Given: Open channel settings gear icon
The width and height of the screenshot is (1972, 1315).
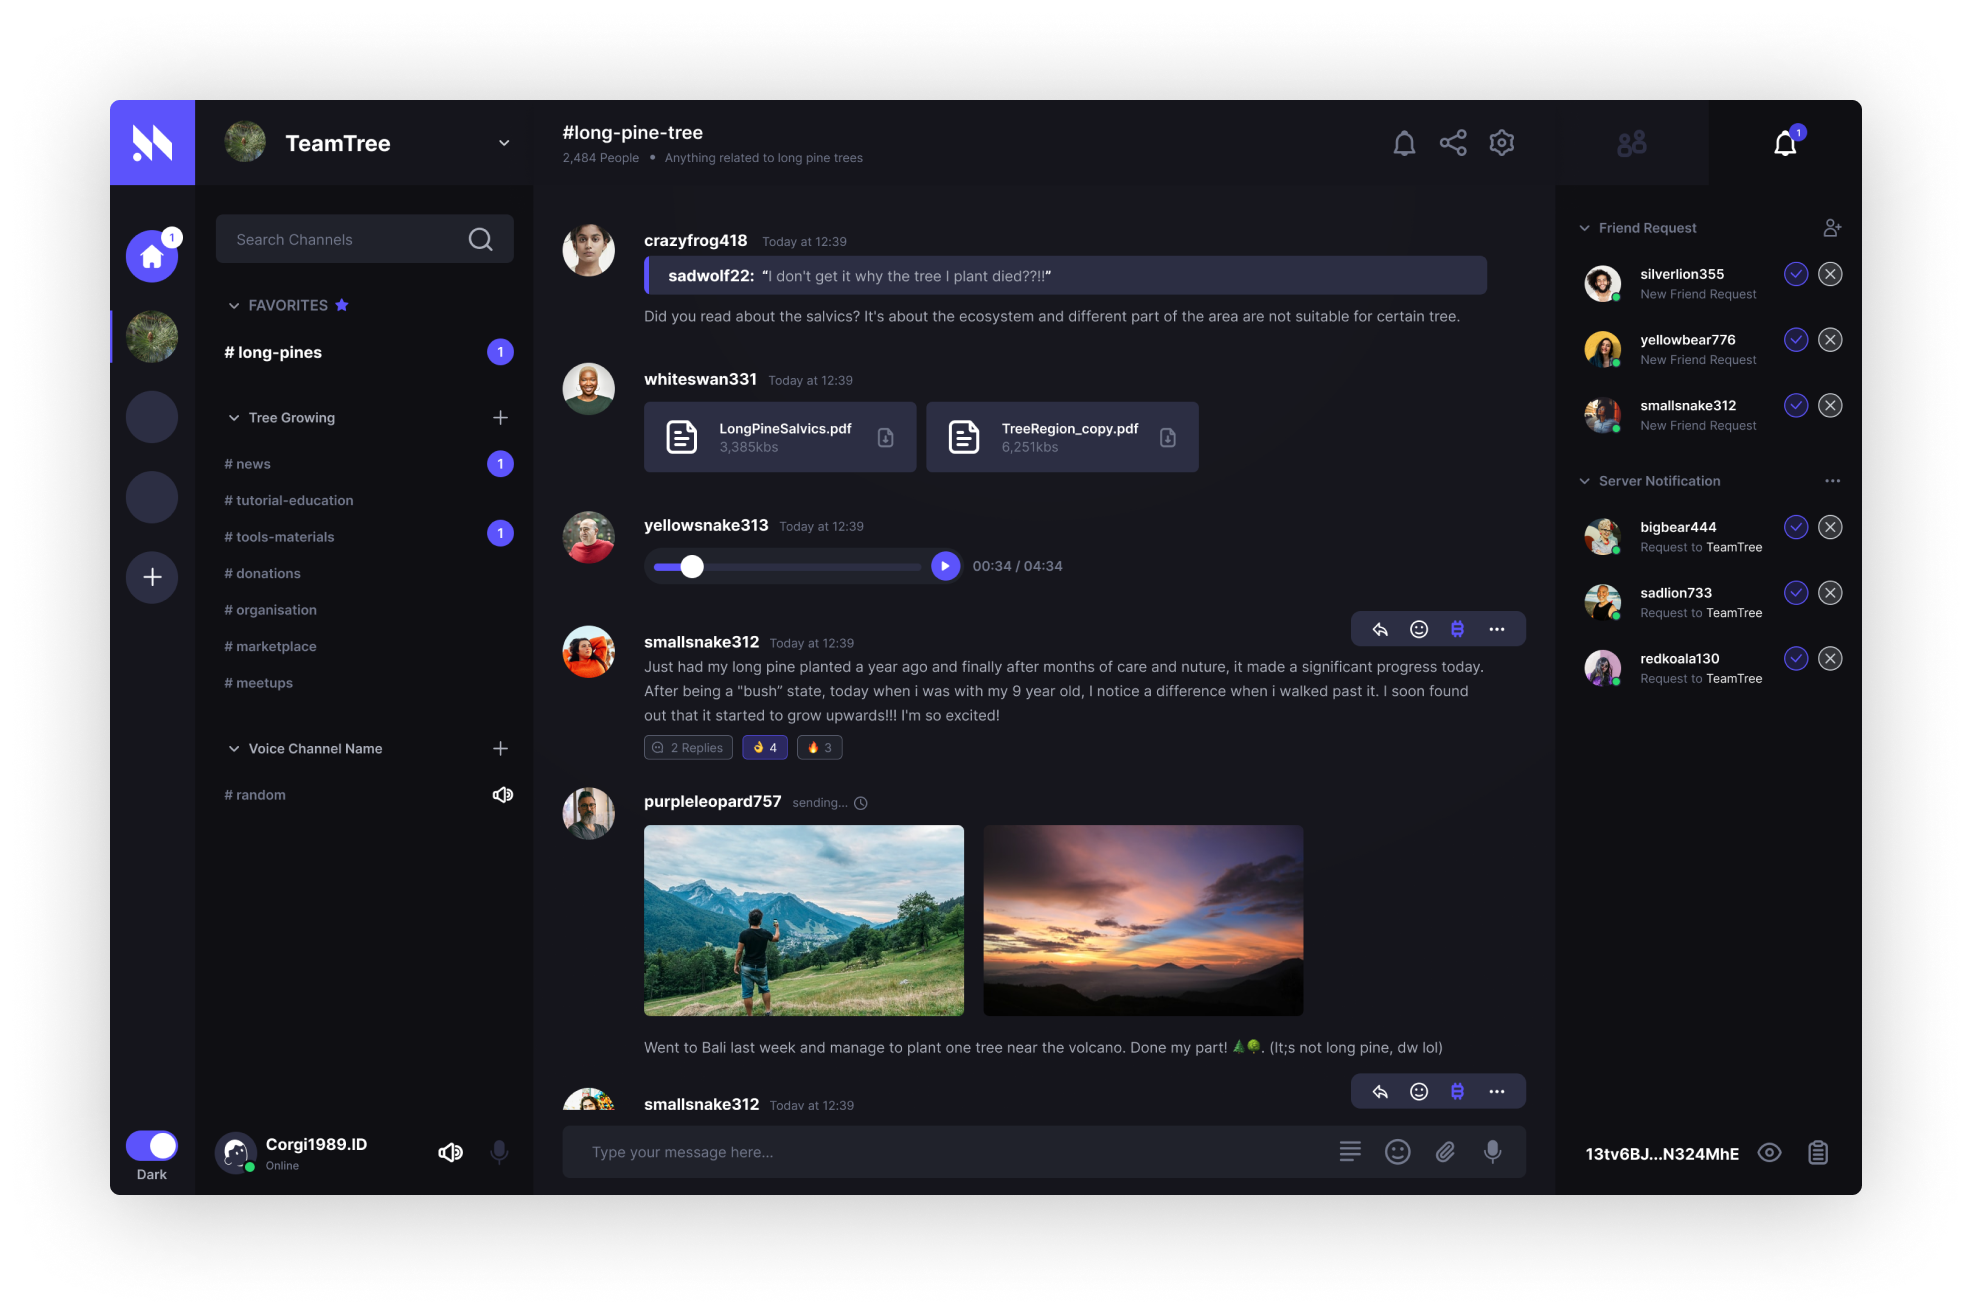Looking at the screenshot, I should coord(1501,143).
